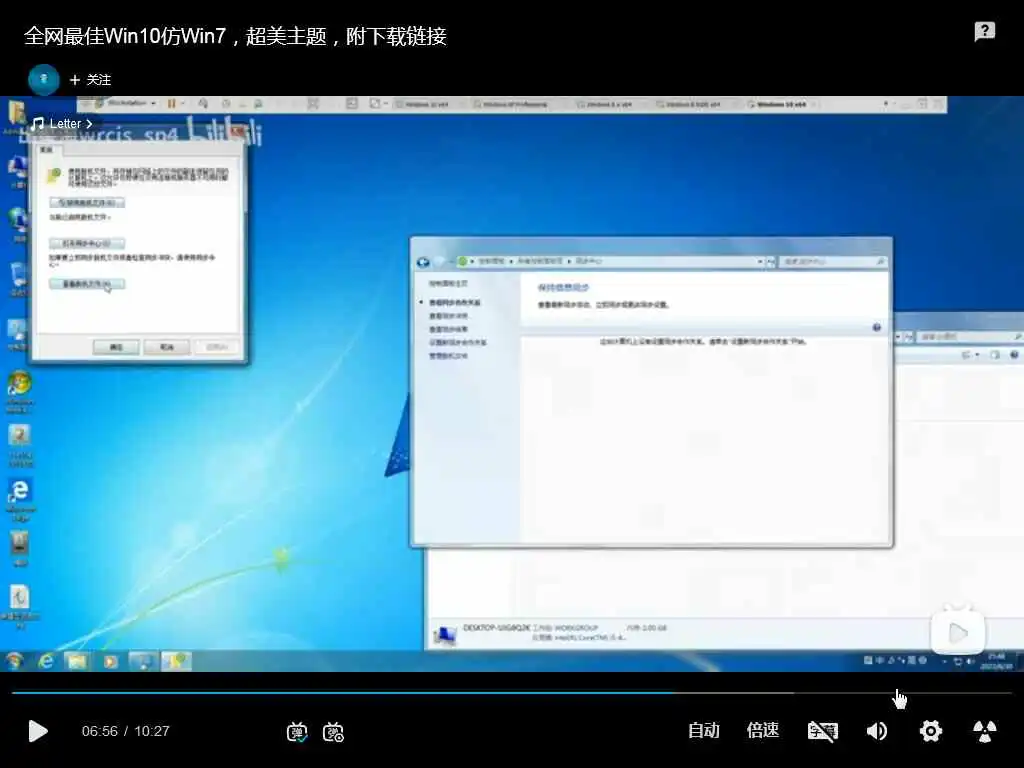The image size is (1024, 768).
Task: Toggle subtitles with the crossed-out caption icon
Action: 822,731
